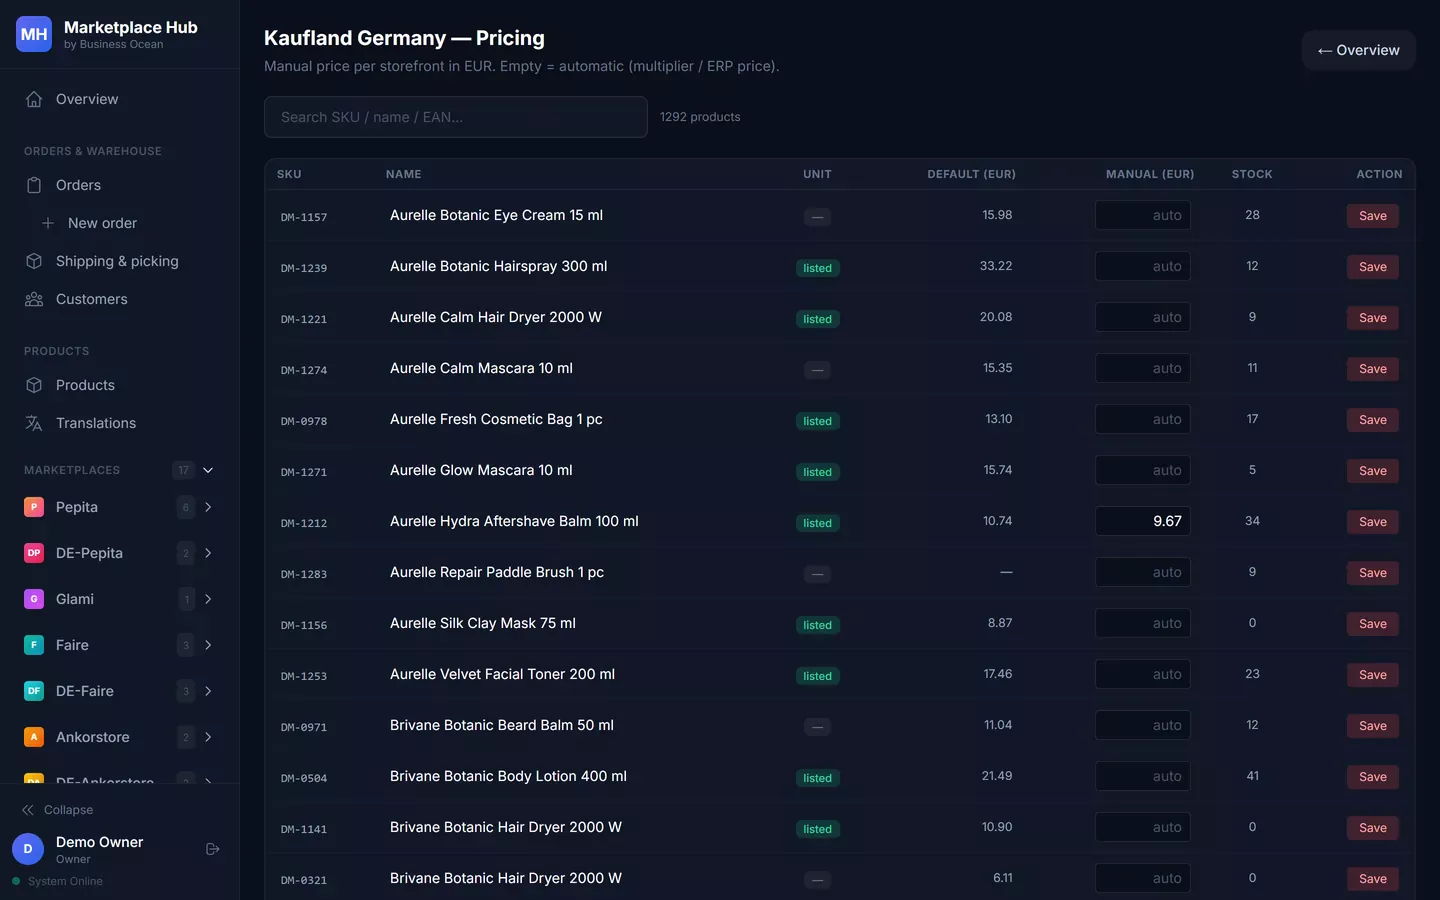This screenshot has height=900, width=1440.
Task: Focus the Search SKU / name / EAN field
Action: 456,117
